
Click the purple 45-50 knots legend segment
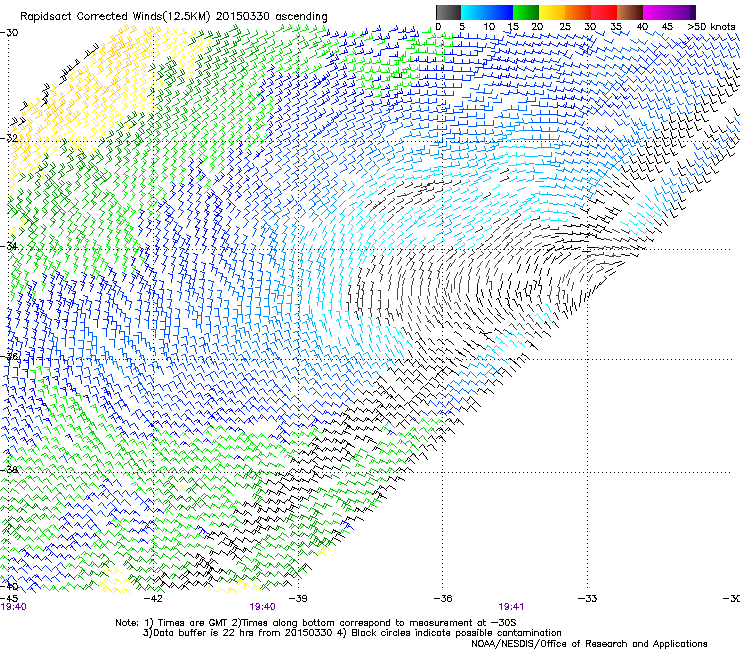pos(682,13)
